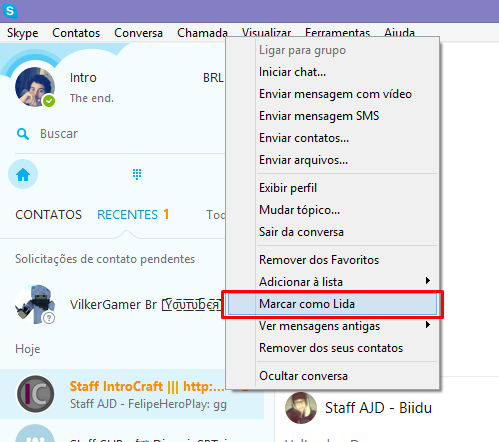Click the mood text The end.
Screen dimensions: 499x442
[92, 98]
